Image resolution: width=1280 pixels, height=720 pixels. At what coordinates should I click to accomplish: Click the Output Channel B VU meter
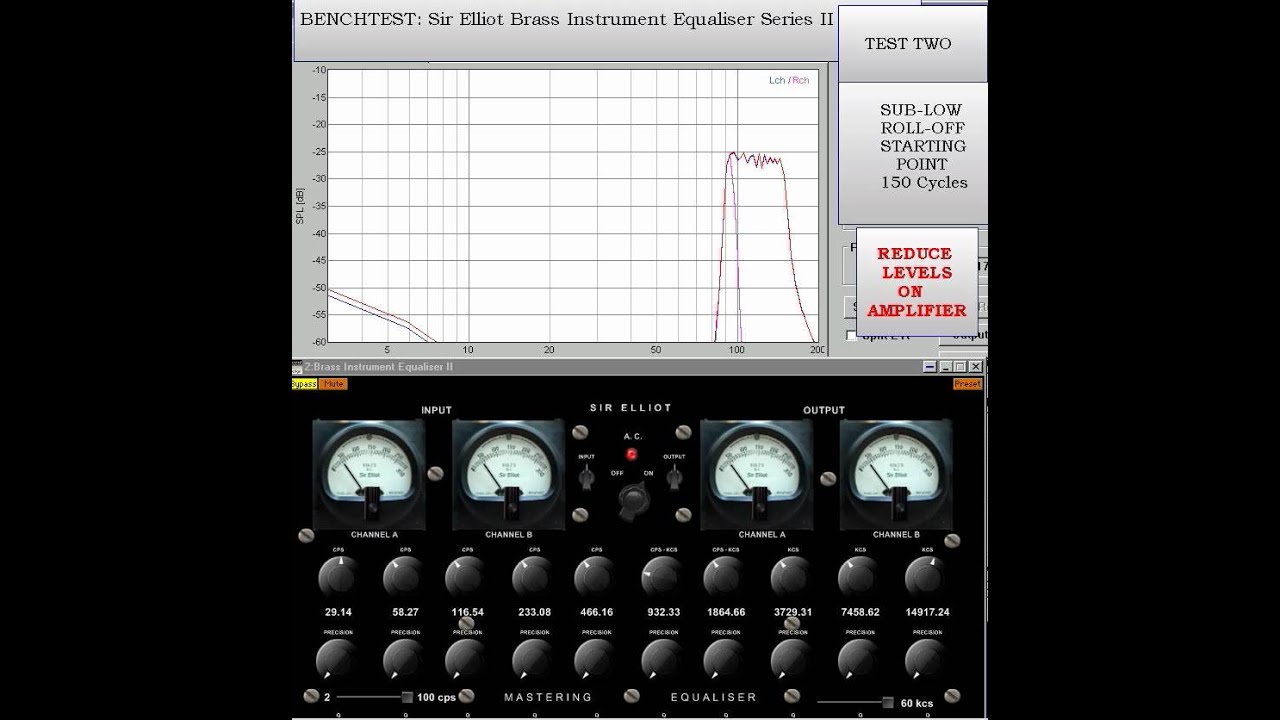[896, 474]
